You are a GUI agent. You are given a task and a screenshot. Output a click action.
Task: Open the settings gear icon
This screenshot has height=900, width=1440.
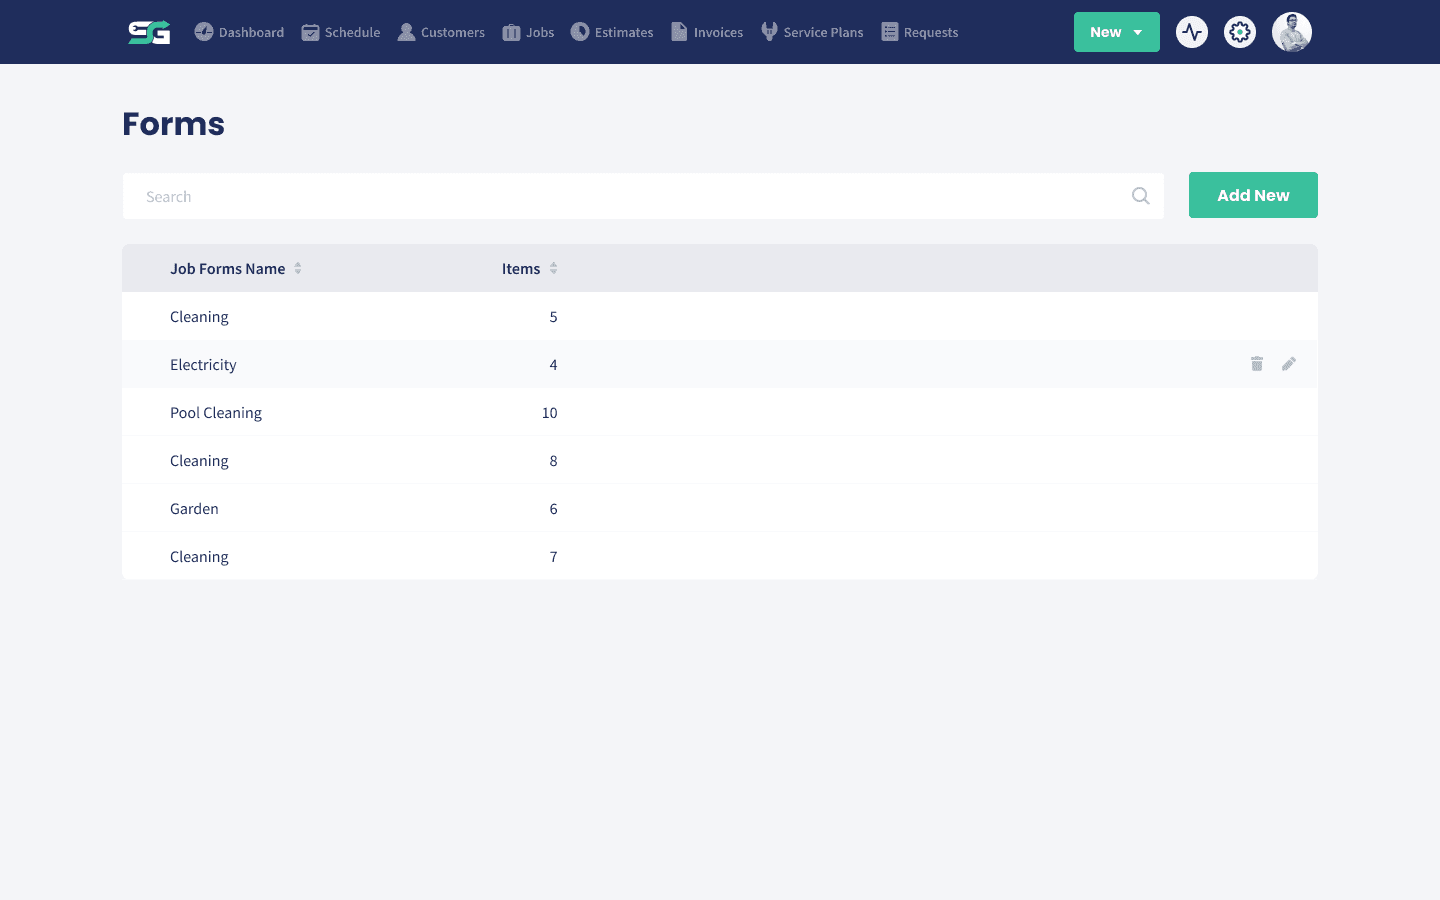tap(1240, 32)
